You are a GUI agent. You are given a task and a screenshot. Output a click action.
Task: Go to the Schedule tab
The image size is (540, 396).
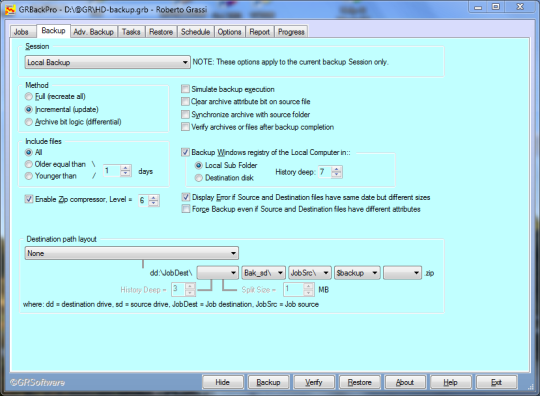pyautogui.click(x=195, y=32)
